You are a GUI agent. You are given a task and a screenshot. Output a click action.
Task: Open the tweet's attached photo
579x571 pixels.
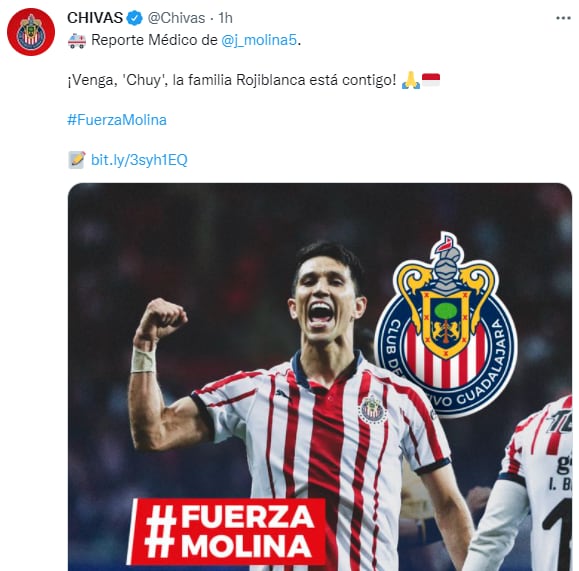coord(320,377)
